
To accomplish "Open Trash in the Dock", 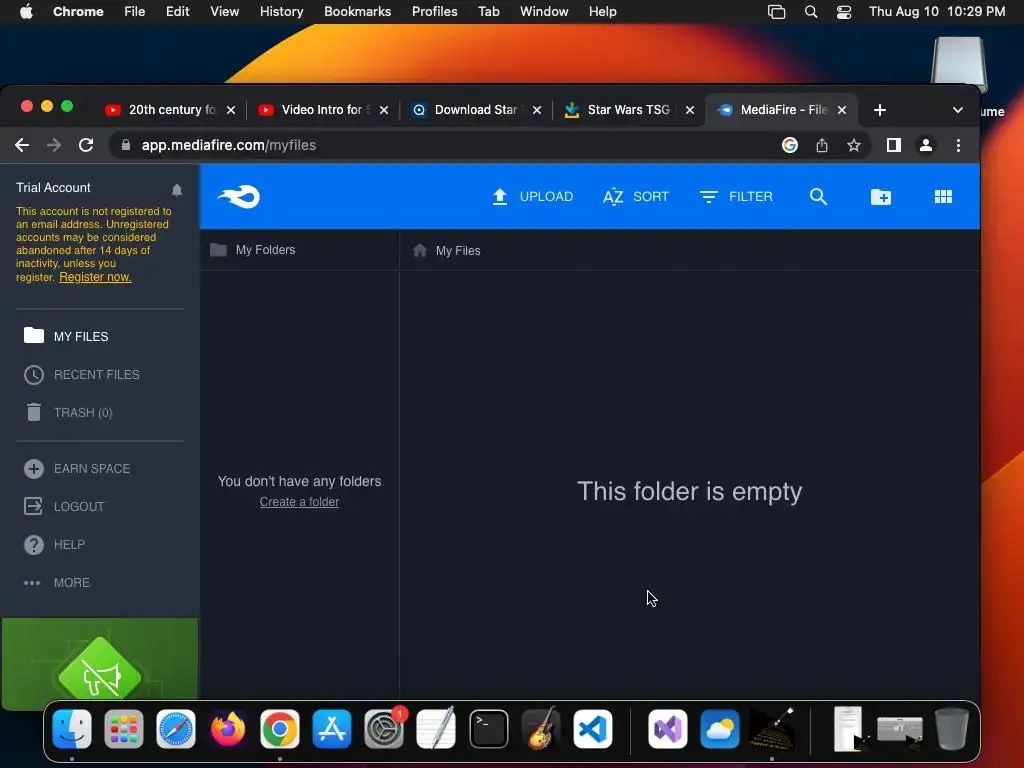I will [952, 729].
